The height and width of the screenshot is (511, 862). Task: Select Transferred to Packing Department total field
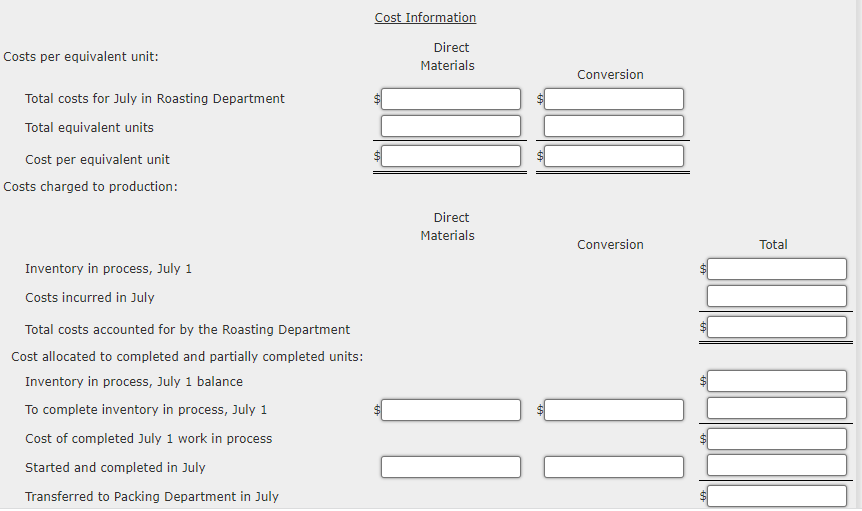777,496
